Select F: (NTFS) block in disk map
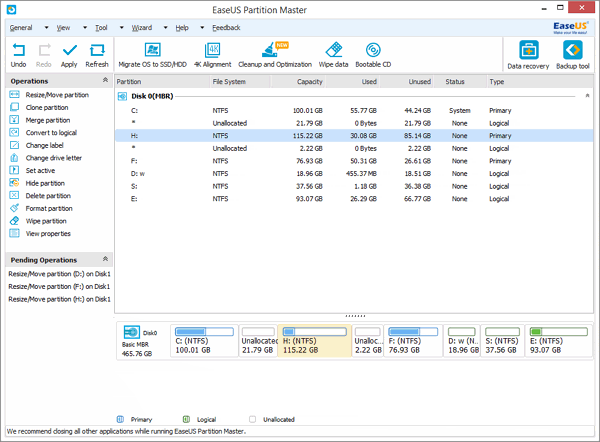The width and height of the screenshot is (600, 442). click(413, 341)
